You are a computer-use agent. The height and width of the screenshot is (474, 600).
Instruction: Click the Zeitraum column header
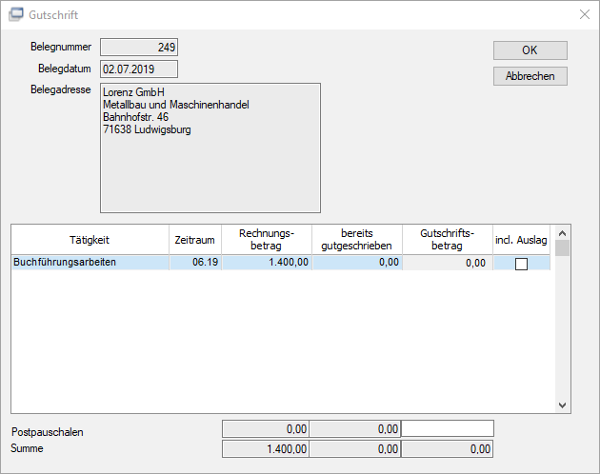[195, 240]
